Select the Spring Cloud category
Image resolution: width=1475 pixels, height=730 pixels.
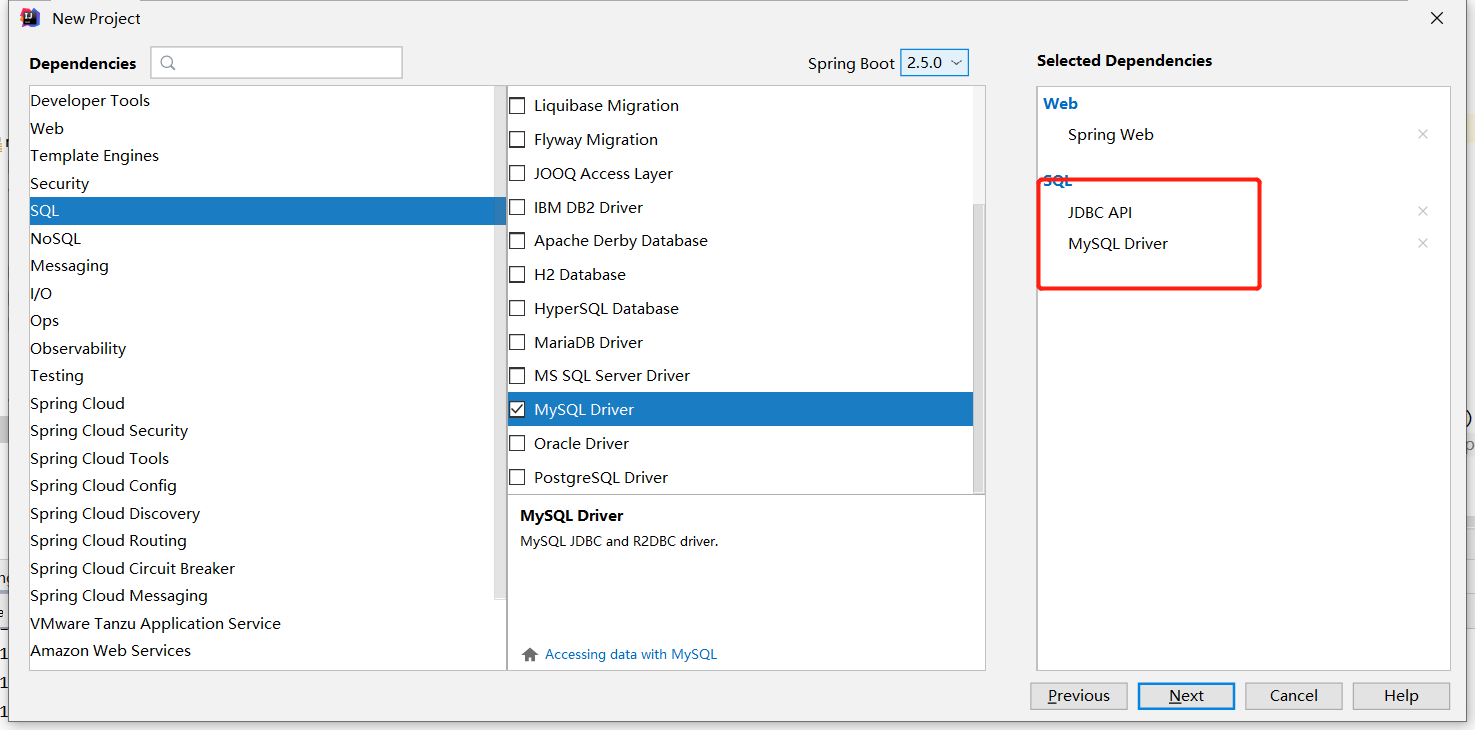[x=262, y=403]
